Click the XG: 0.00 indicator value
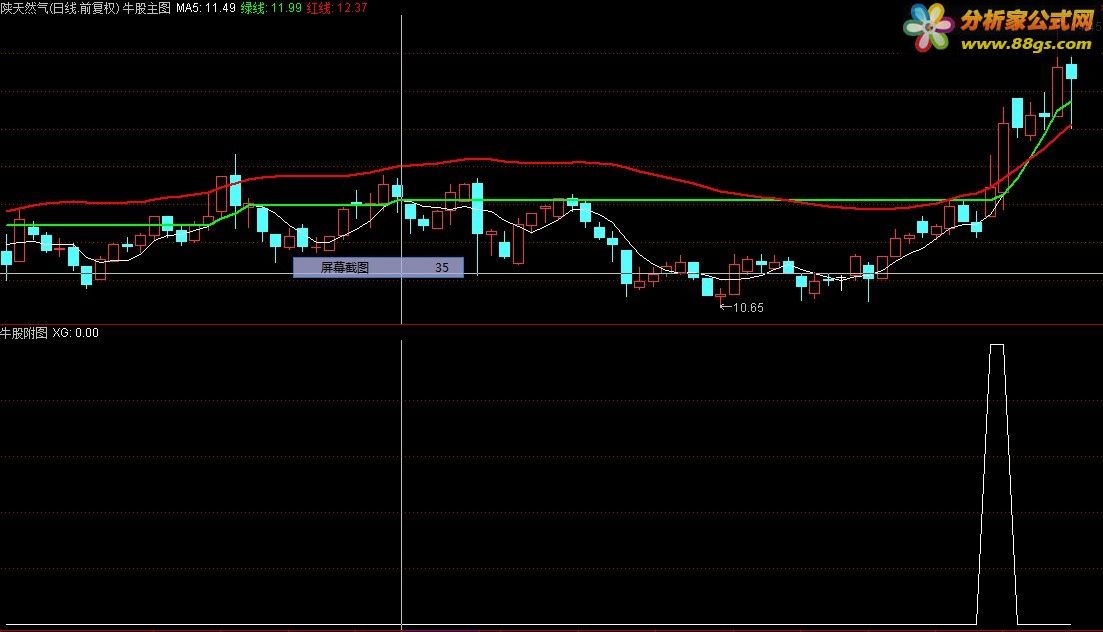Image resolution: width=1103 pixels, height=632 pixels. coord(76,333)
